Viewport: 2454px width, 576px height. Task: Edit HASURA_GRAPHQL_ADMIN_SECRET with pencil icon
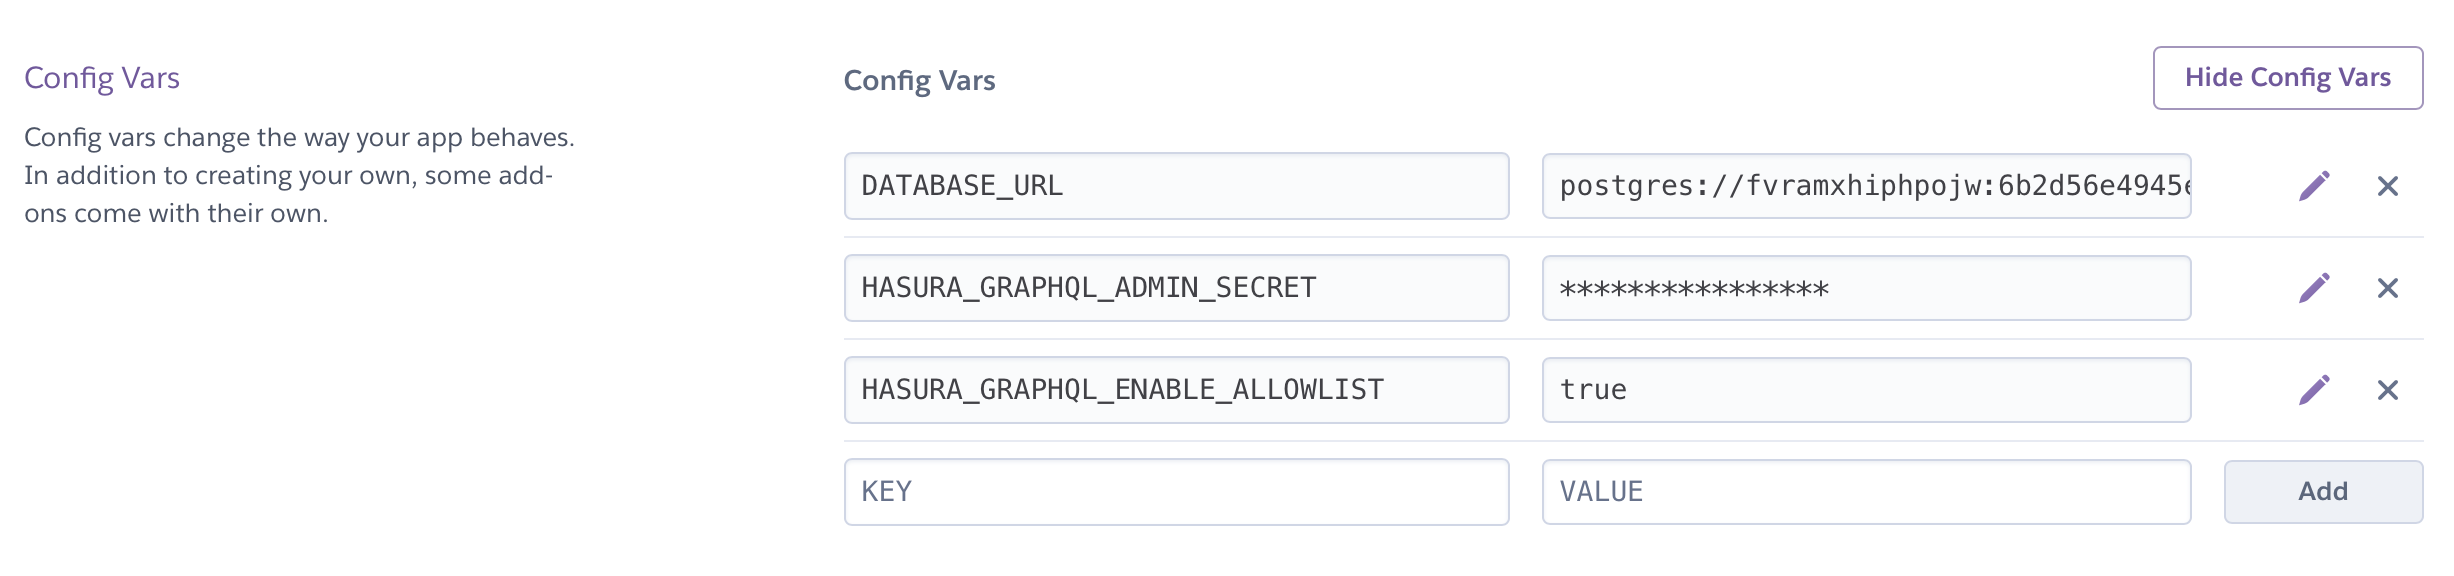2314,288
